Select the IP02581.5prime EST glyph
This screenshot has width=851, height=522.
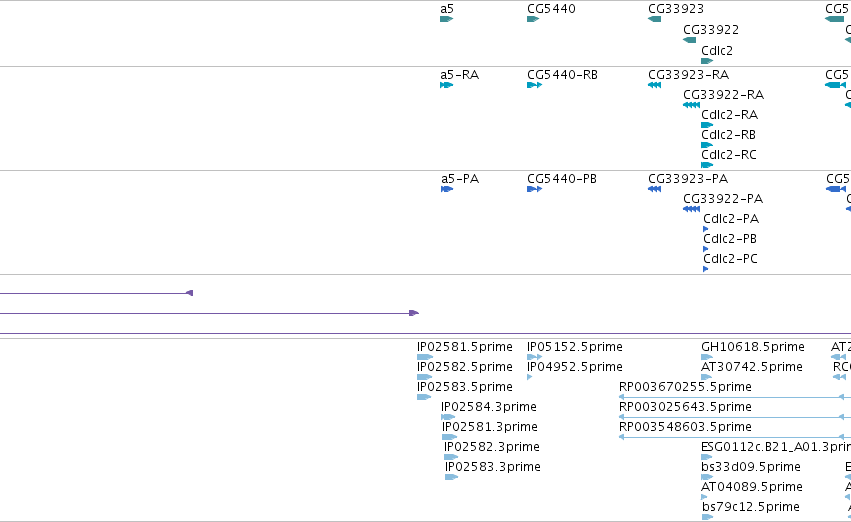point(424,357)
